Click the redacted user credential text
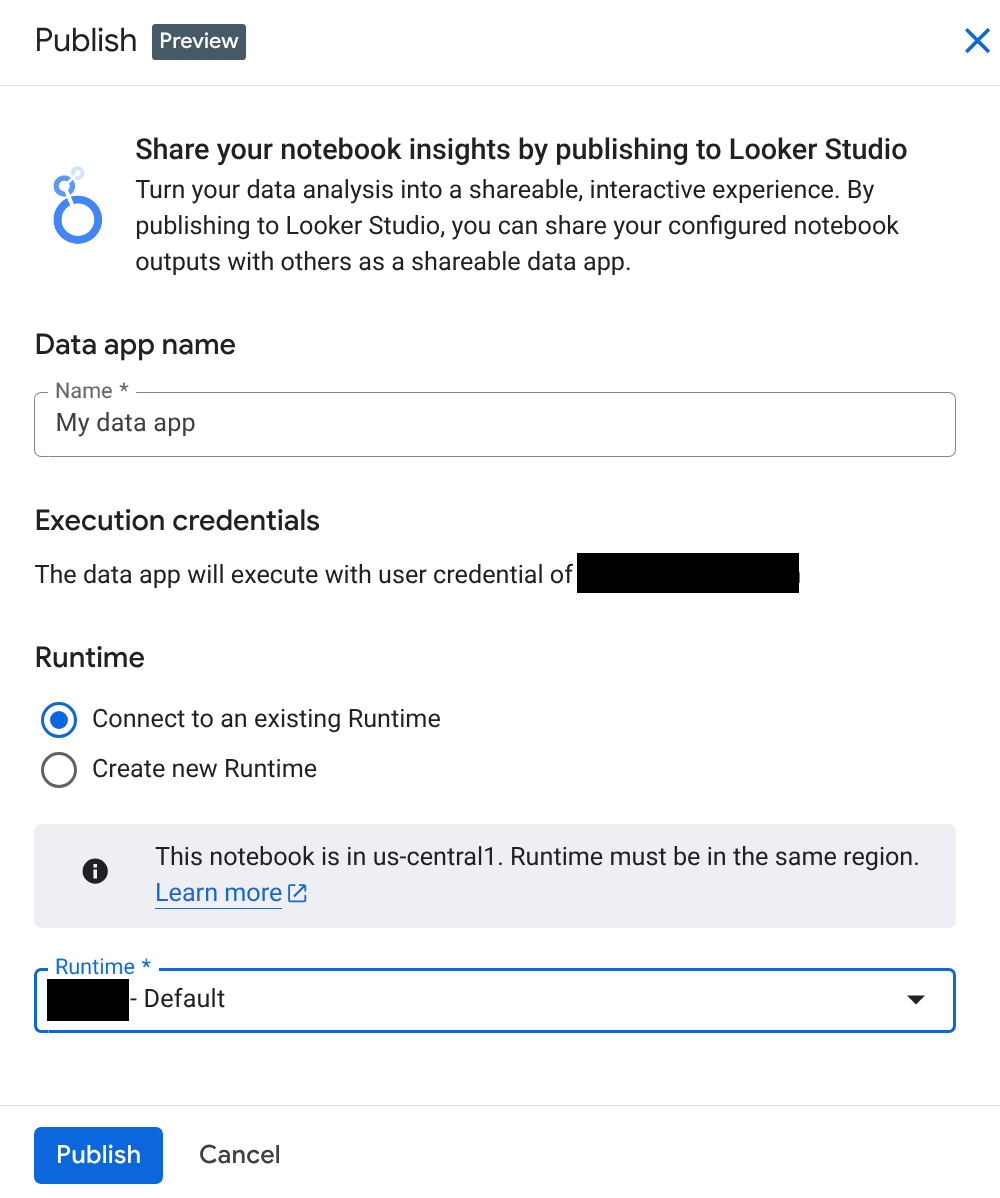The image size is (1000, 1198). 687,573
